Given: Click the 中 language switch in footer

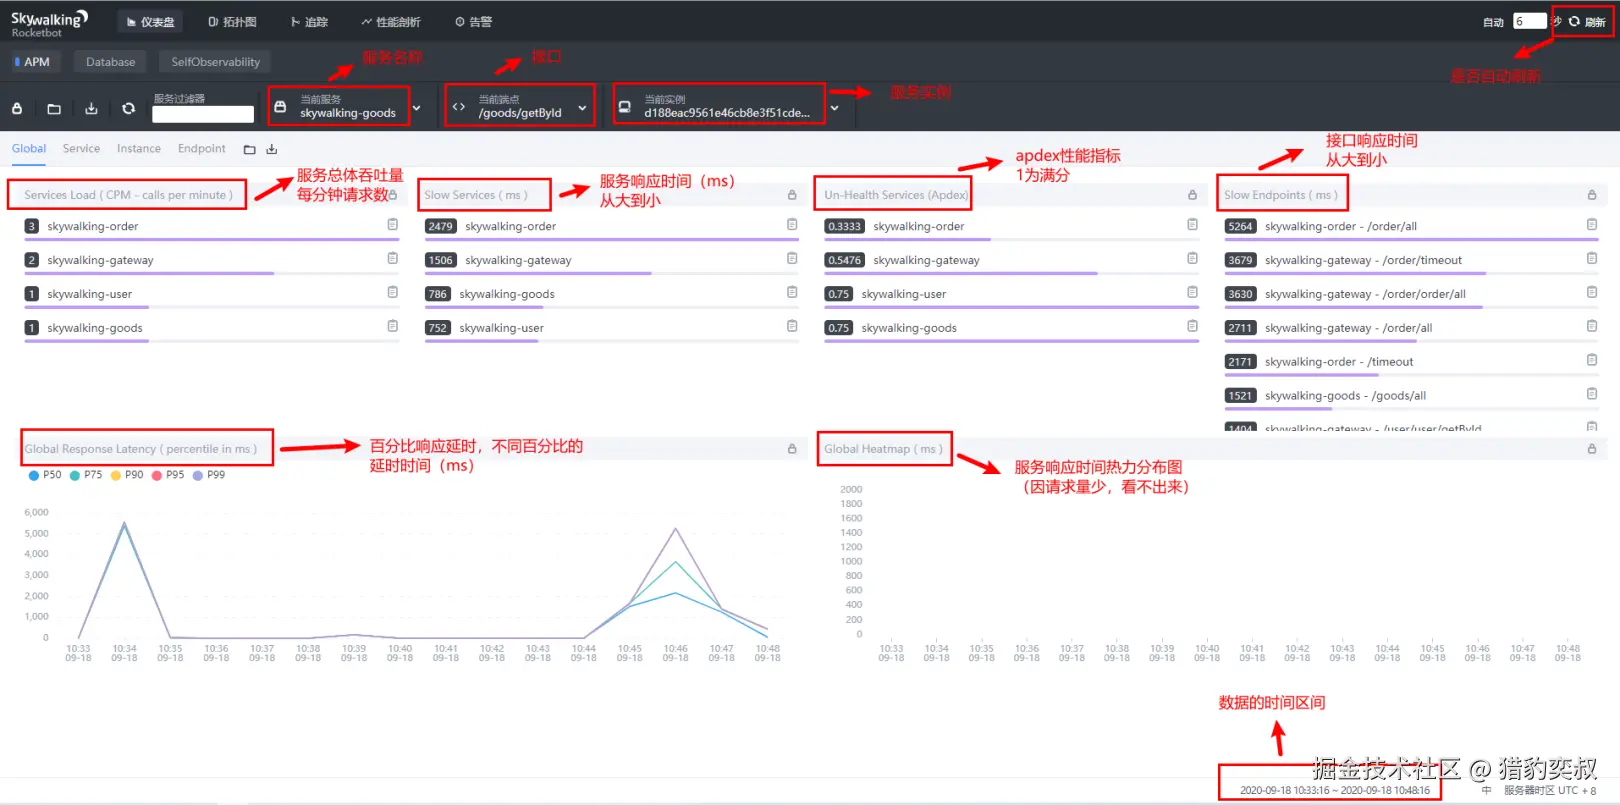Looking at the screenshot, I should 1486,790.
